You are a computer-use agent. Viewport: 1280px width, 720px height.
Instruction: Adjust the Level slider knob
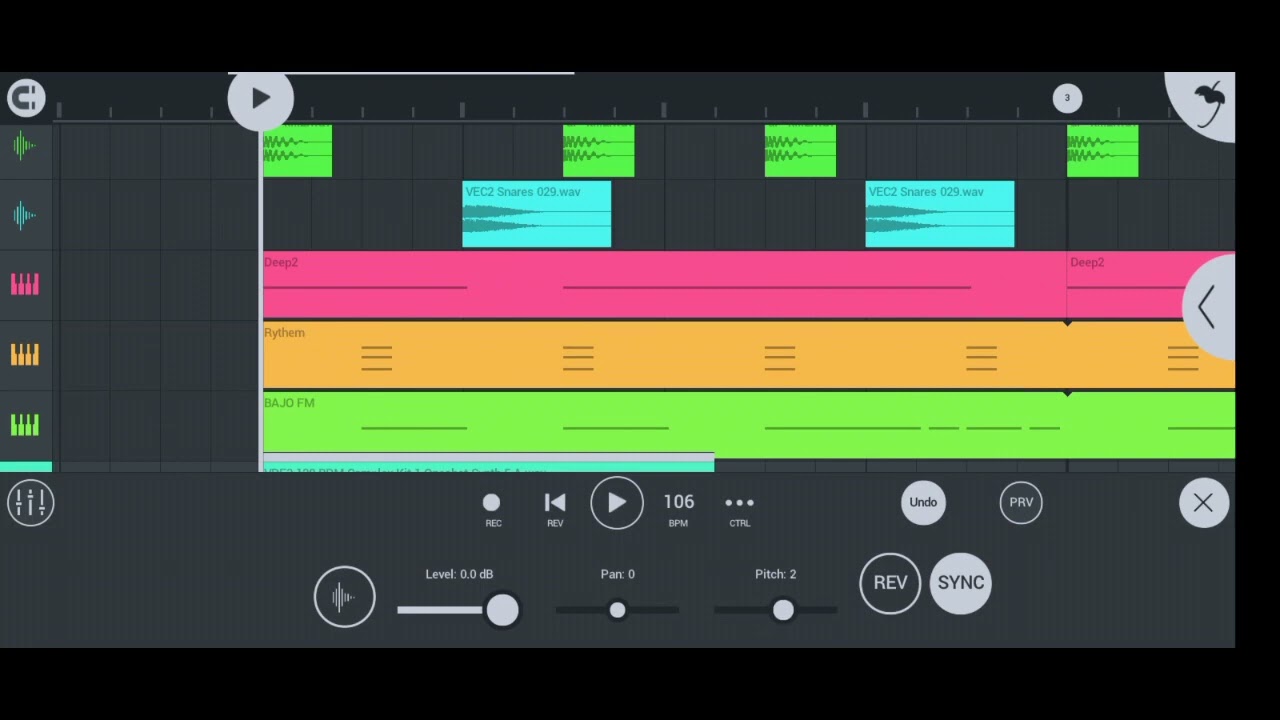502,610
